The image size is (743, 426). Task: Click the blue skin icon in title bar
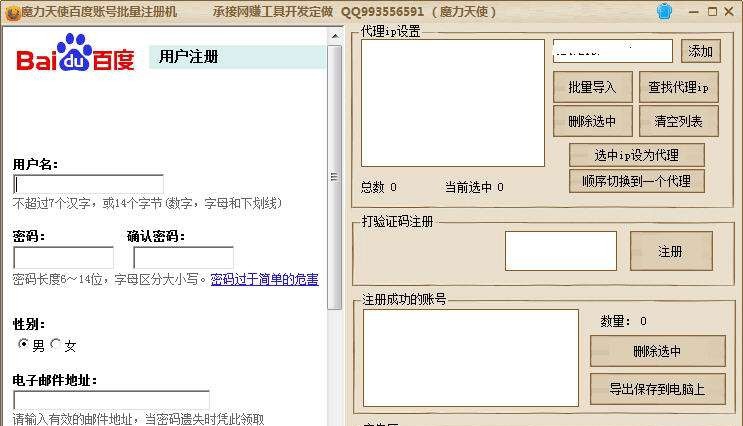pos(664,11)
